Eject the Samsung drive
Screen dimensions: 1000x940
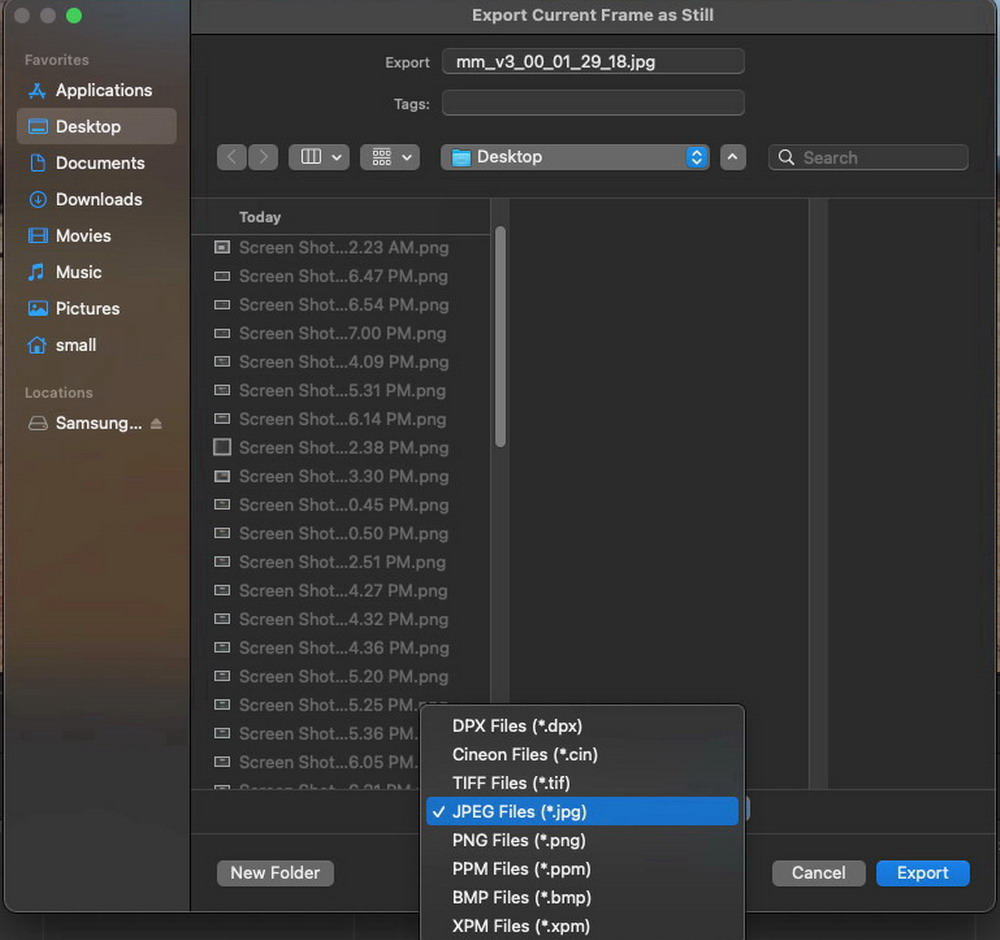[x=156, y=423]
